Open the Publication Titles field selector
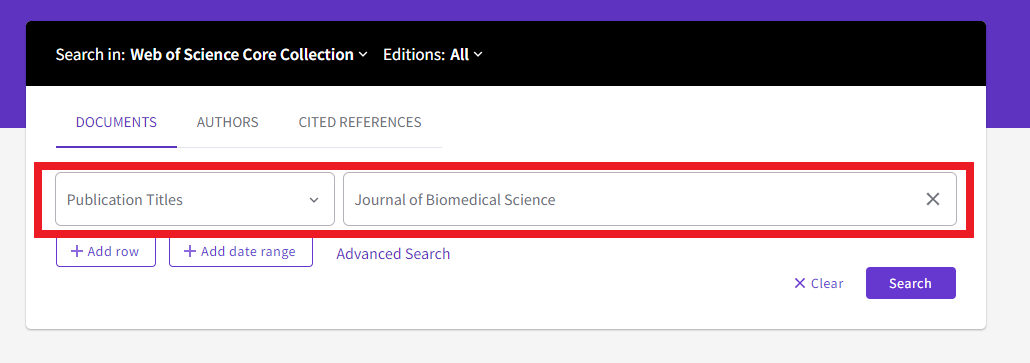This screenshot has height=363, width=1030. pyautogui.click(x=195, y=200)
